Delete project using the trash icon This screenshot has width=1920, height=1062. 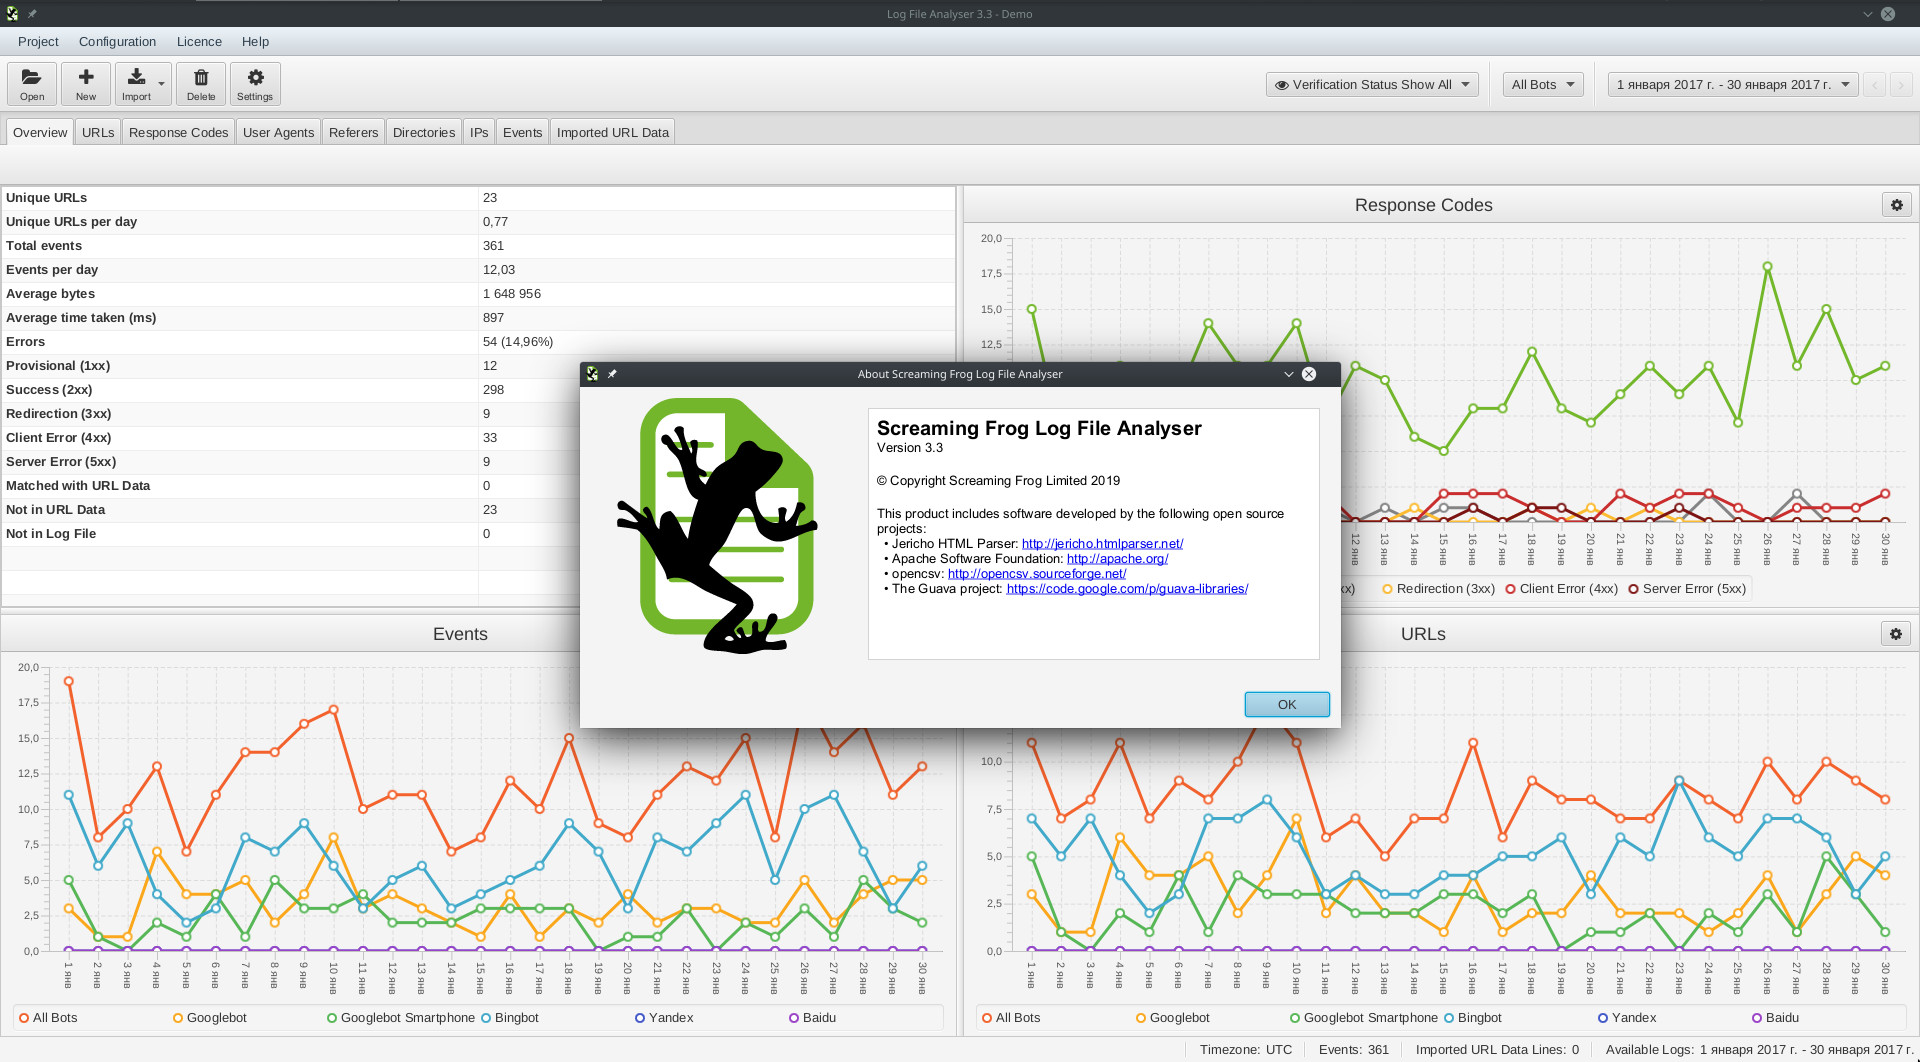201,84
